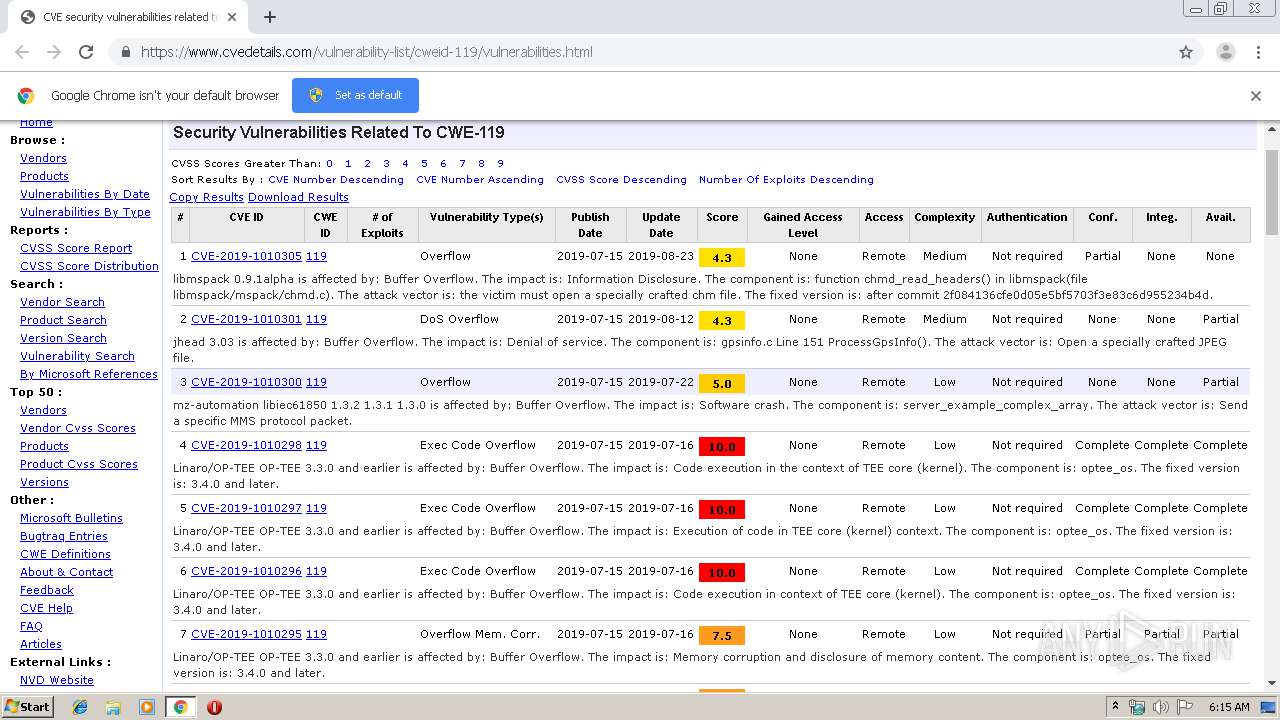
Task: Click the red stop taskbar icon
Action: pyautogui.click(x=214, y=707)
